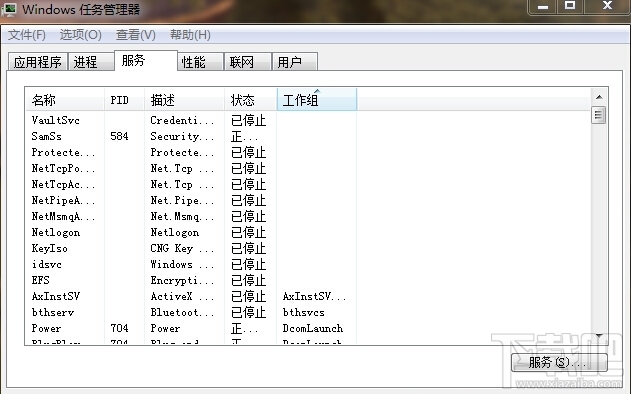Click the Task Manager title bar icon
The height and width of the screenshot is (394, 631).
[x=9, y=9]
